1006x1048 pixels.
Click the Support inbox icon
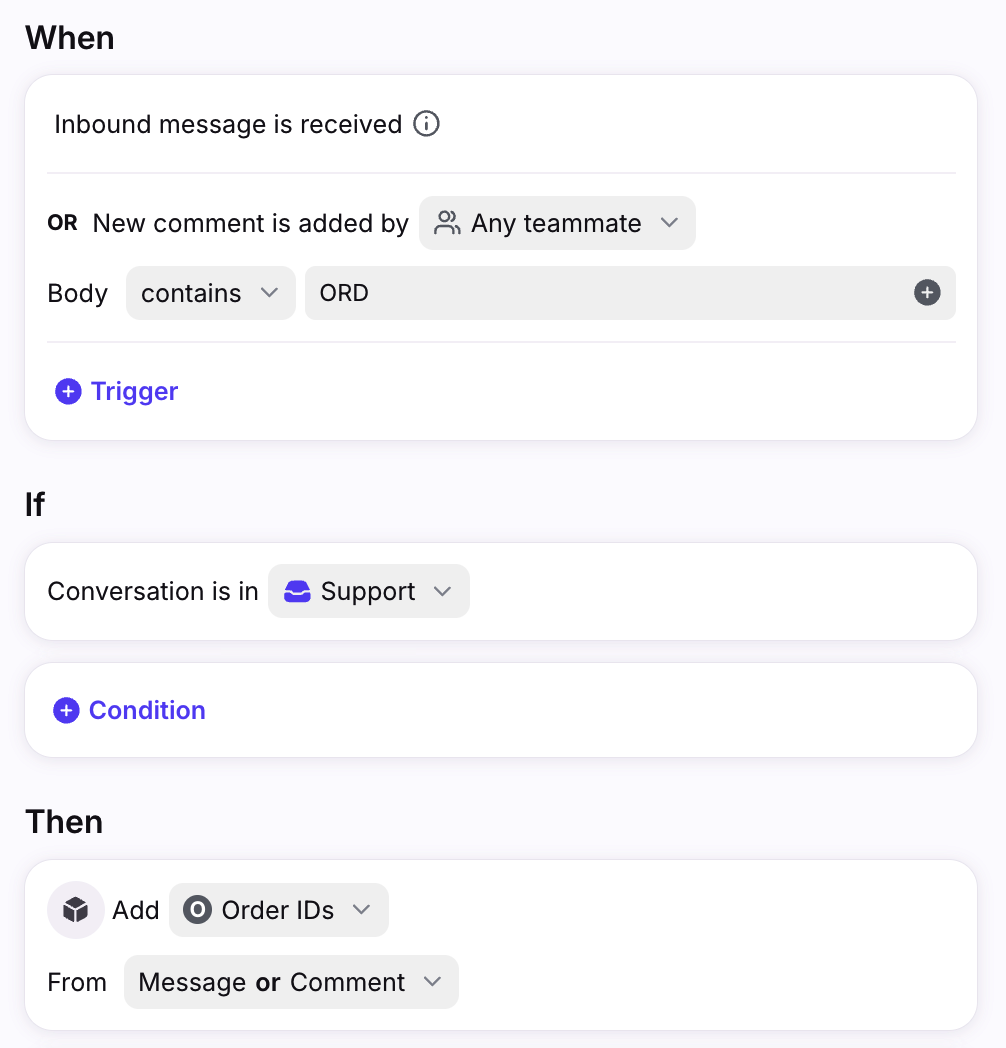297,592
